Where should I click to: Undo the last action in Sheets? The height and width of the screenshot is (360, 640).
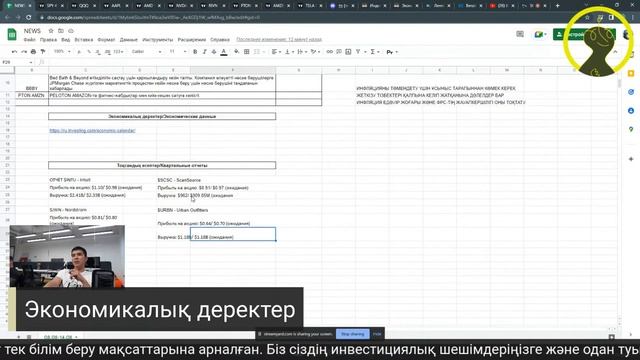coord(15,52)
